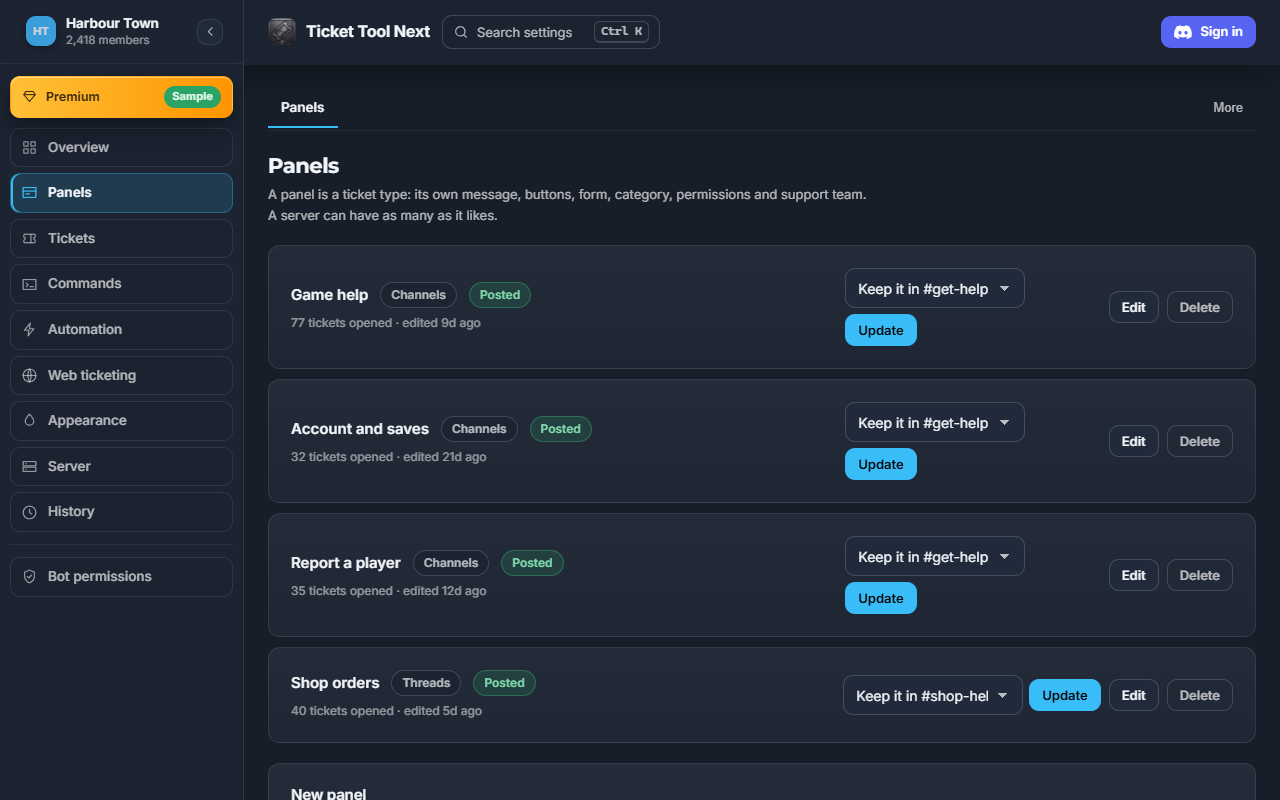Edit the Game help panel
Image resolution: width=1280 pixels, height=800 pixels.
(x=1134, y=307)
